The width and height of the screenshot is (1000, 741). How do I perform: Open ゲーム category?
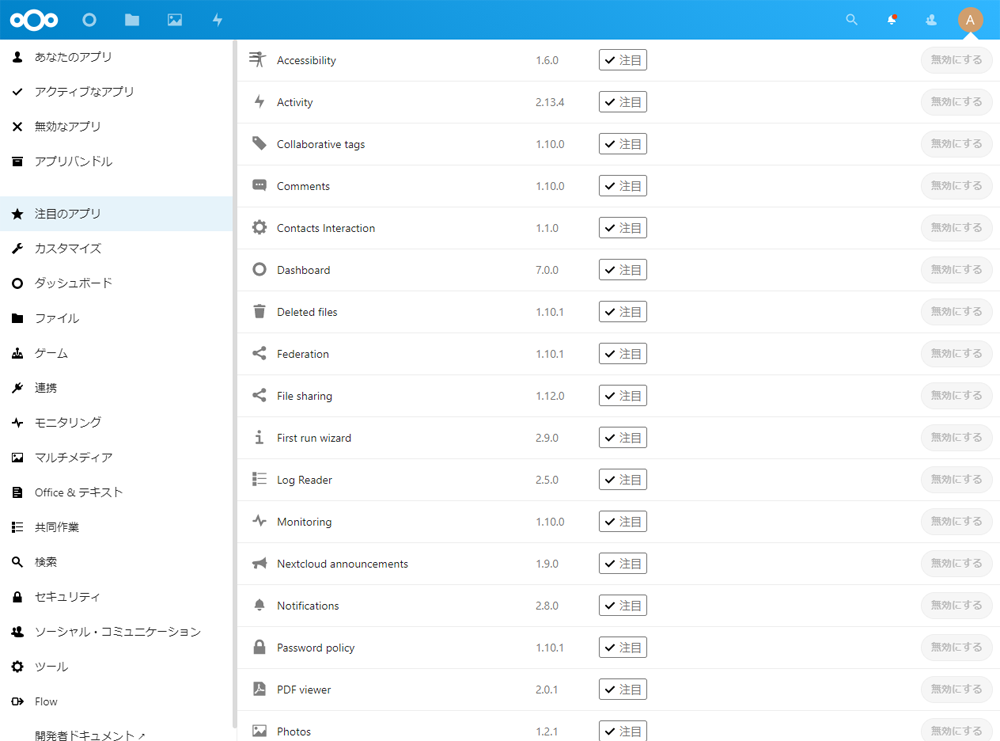(x=117, y=353)
